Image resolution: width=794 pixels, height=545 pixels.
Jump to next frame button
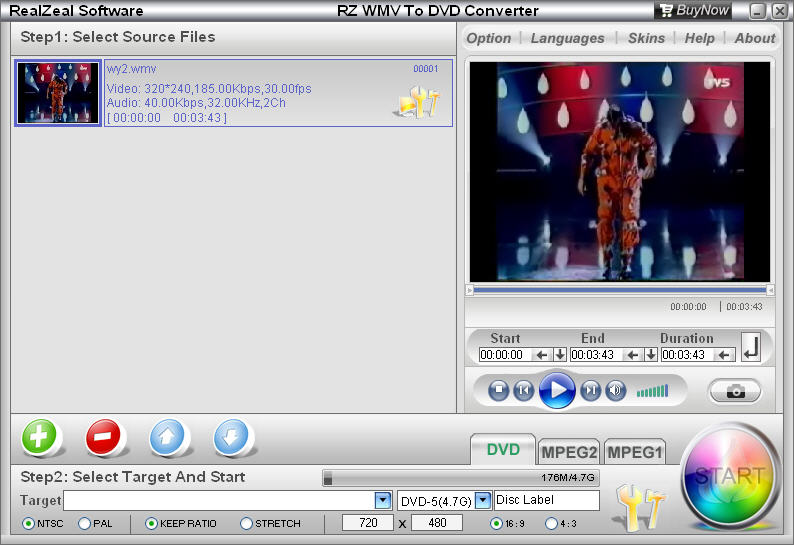pos(590,391)
